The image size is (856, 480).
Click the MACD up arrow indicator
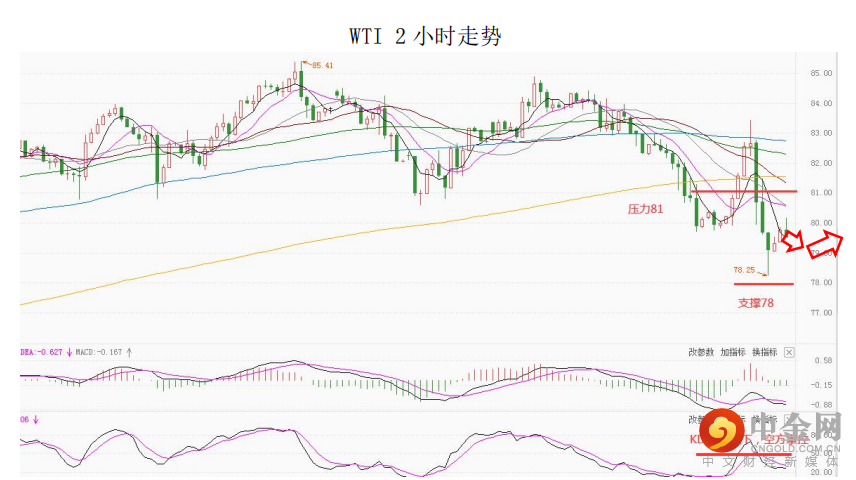pos(129,352)
